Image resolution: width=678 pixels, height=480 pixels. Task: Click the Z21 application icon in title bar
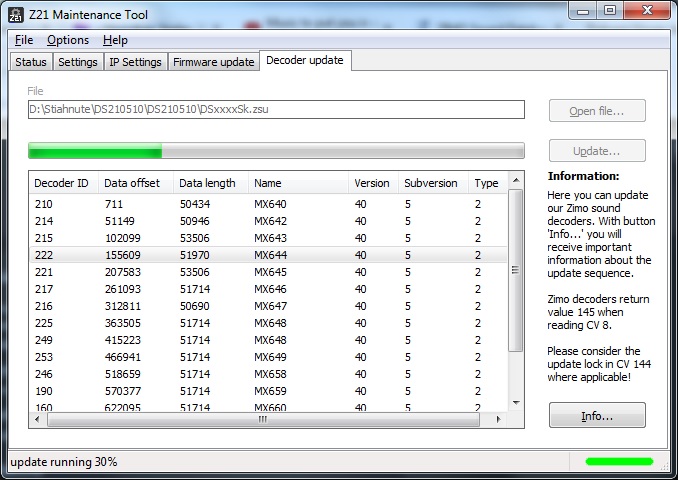pyautogui.click(x=16, y=13)
